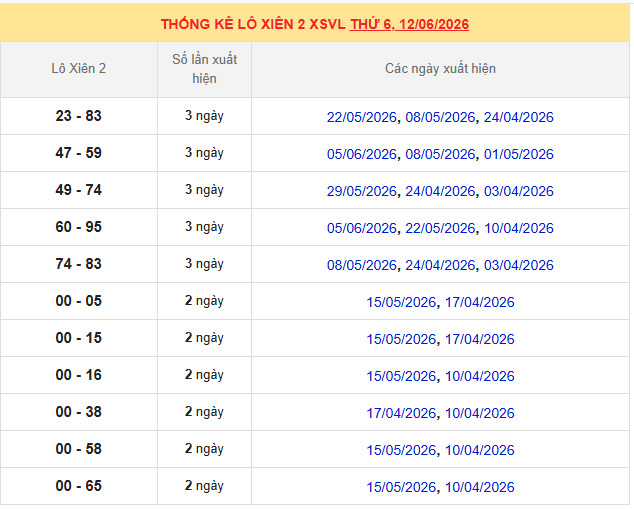Select the '00 - 65' pair cell
The image size is (634, 509).
click(x=78, y=486)
